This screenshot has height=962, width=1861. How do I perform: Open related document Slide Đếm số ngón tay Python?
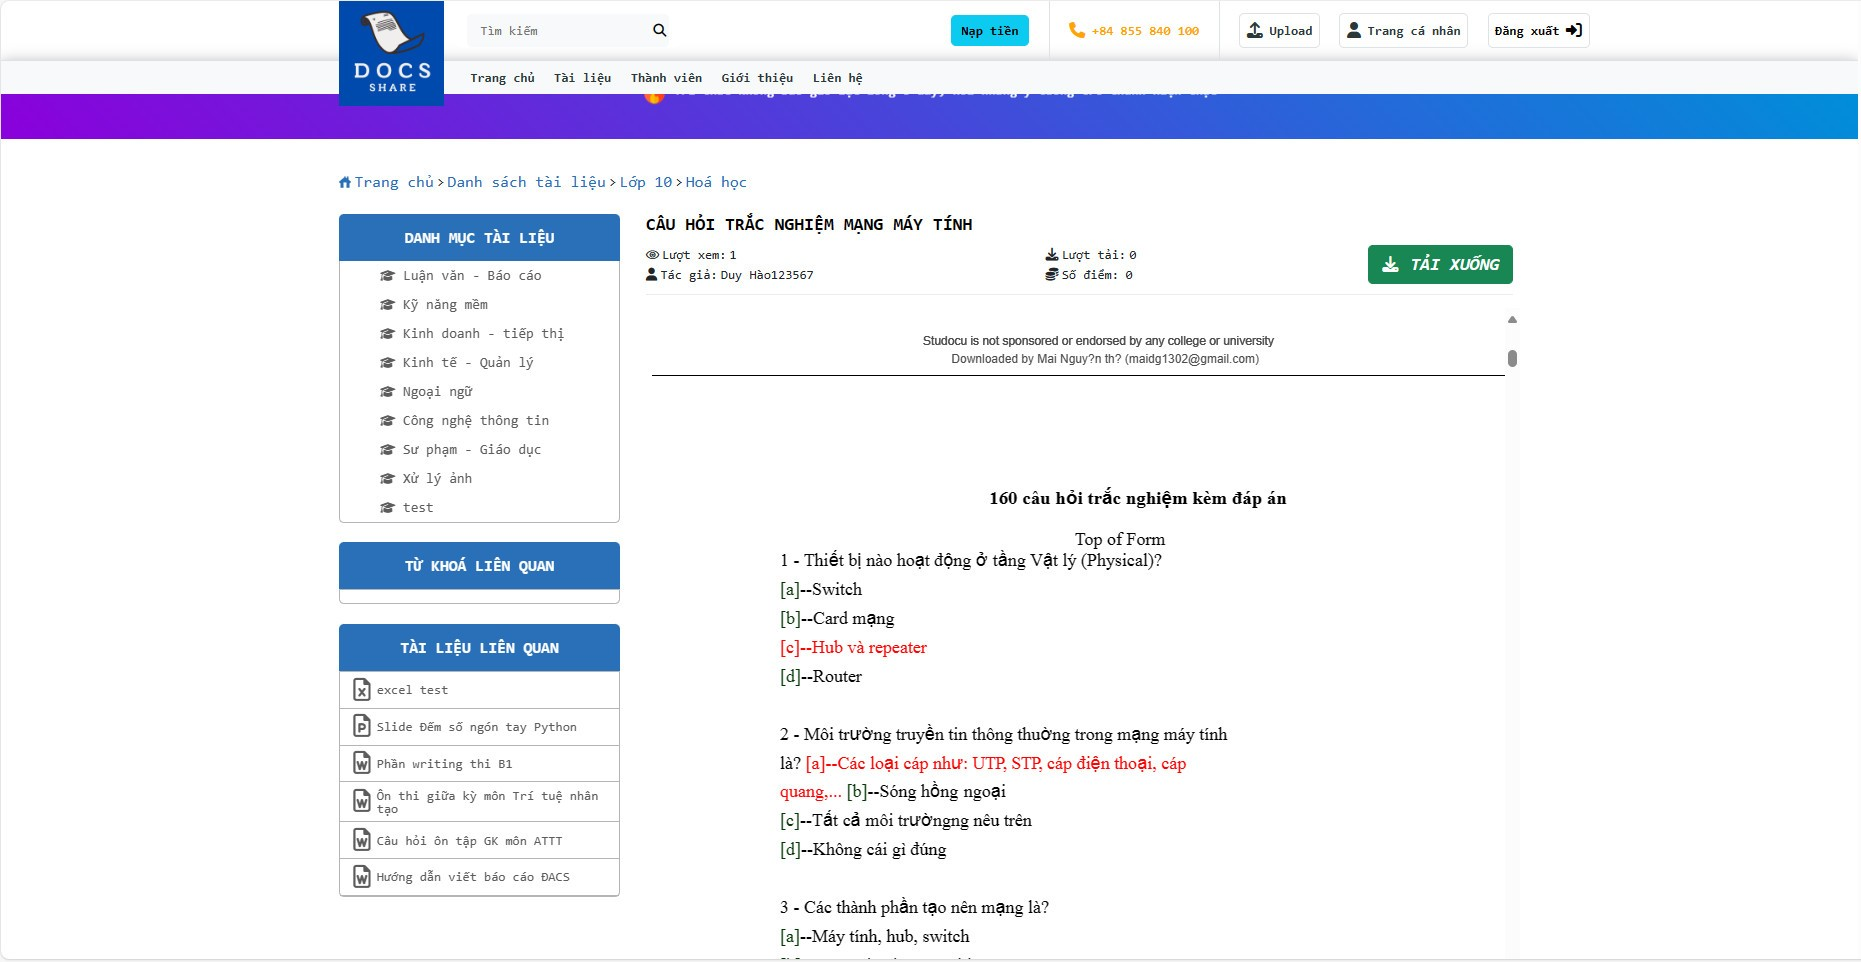[477, 727]
